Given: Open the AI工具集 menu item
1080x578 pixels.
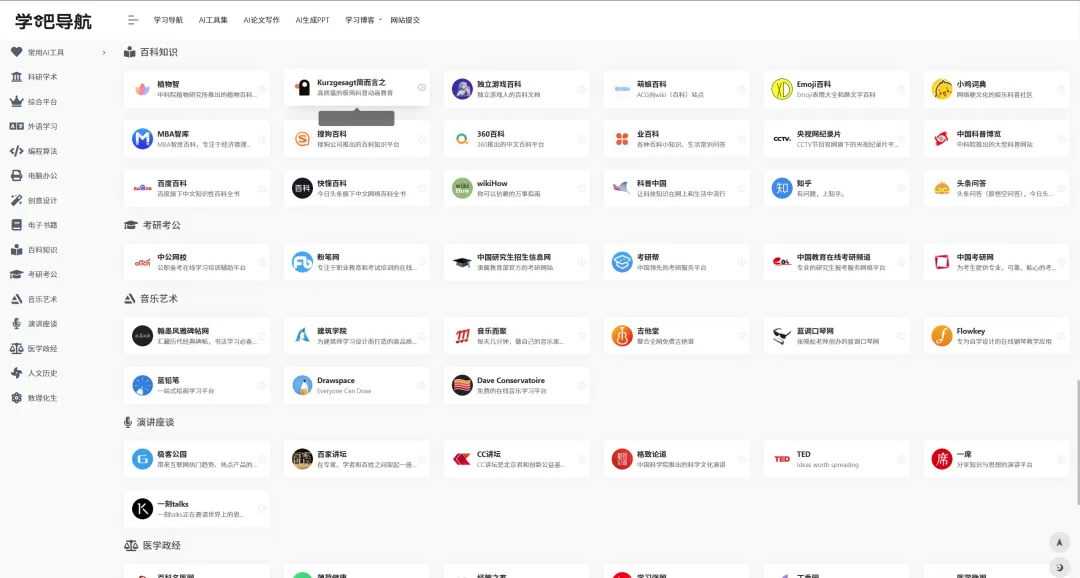Looking at the screenshot, I should [x=213, y=20].
